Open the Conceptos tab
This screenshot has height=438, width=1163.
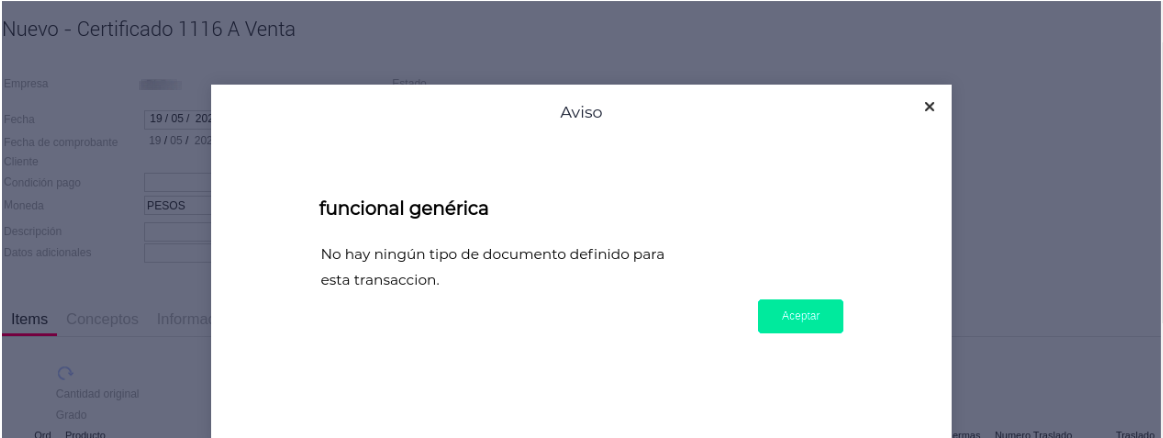click(102, 319)
